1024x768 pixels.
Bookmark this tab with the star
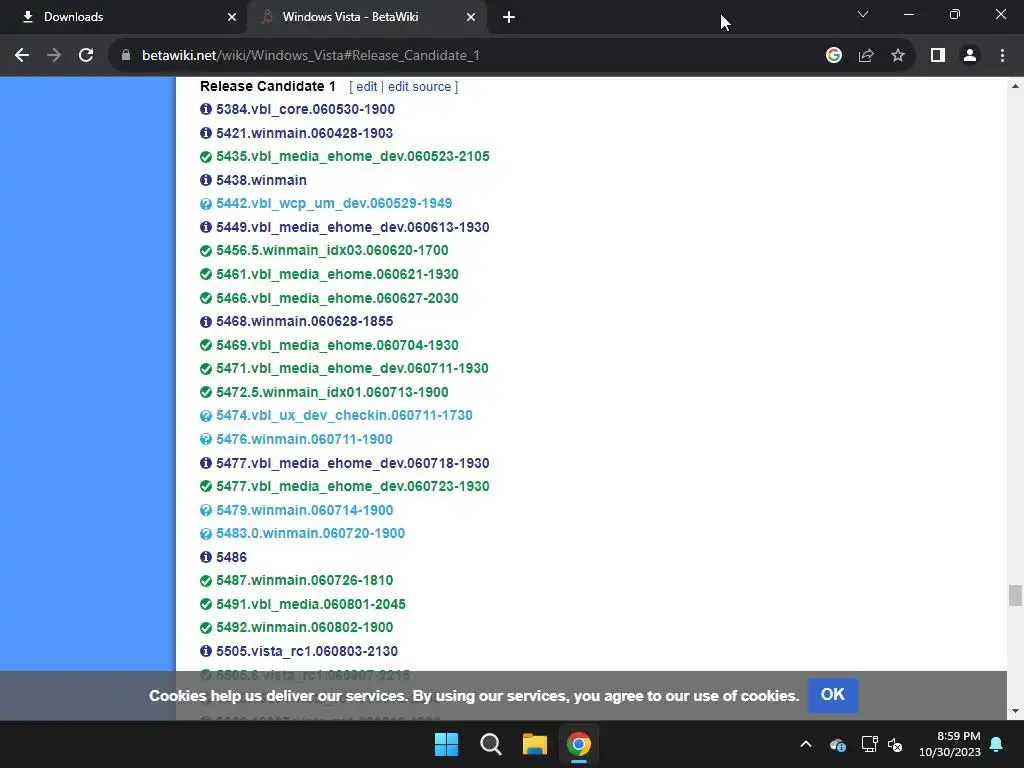pos(898,56)
